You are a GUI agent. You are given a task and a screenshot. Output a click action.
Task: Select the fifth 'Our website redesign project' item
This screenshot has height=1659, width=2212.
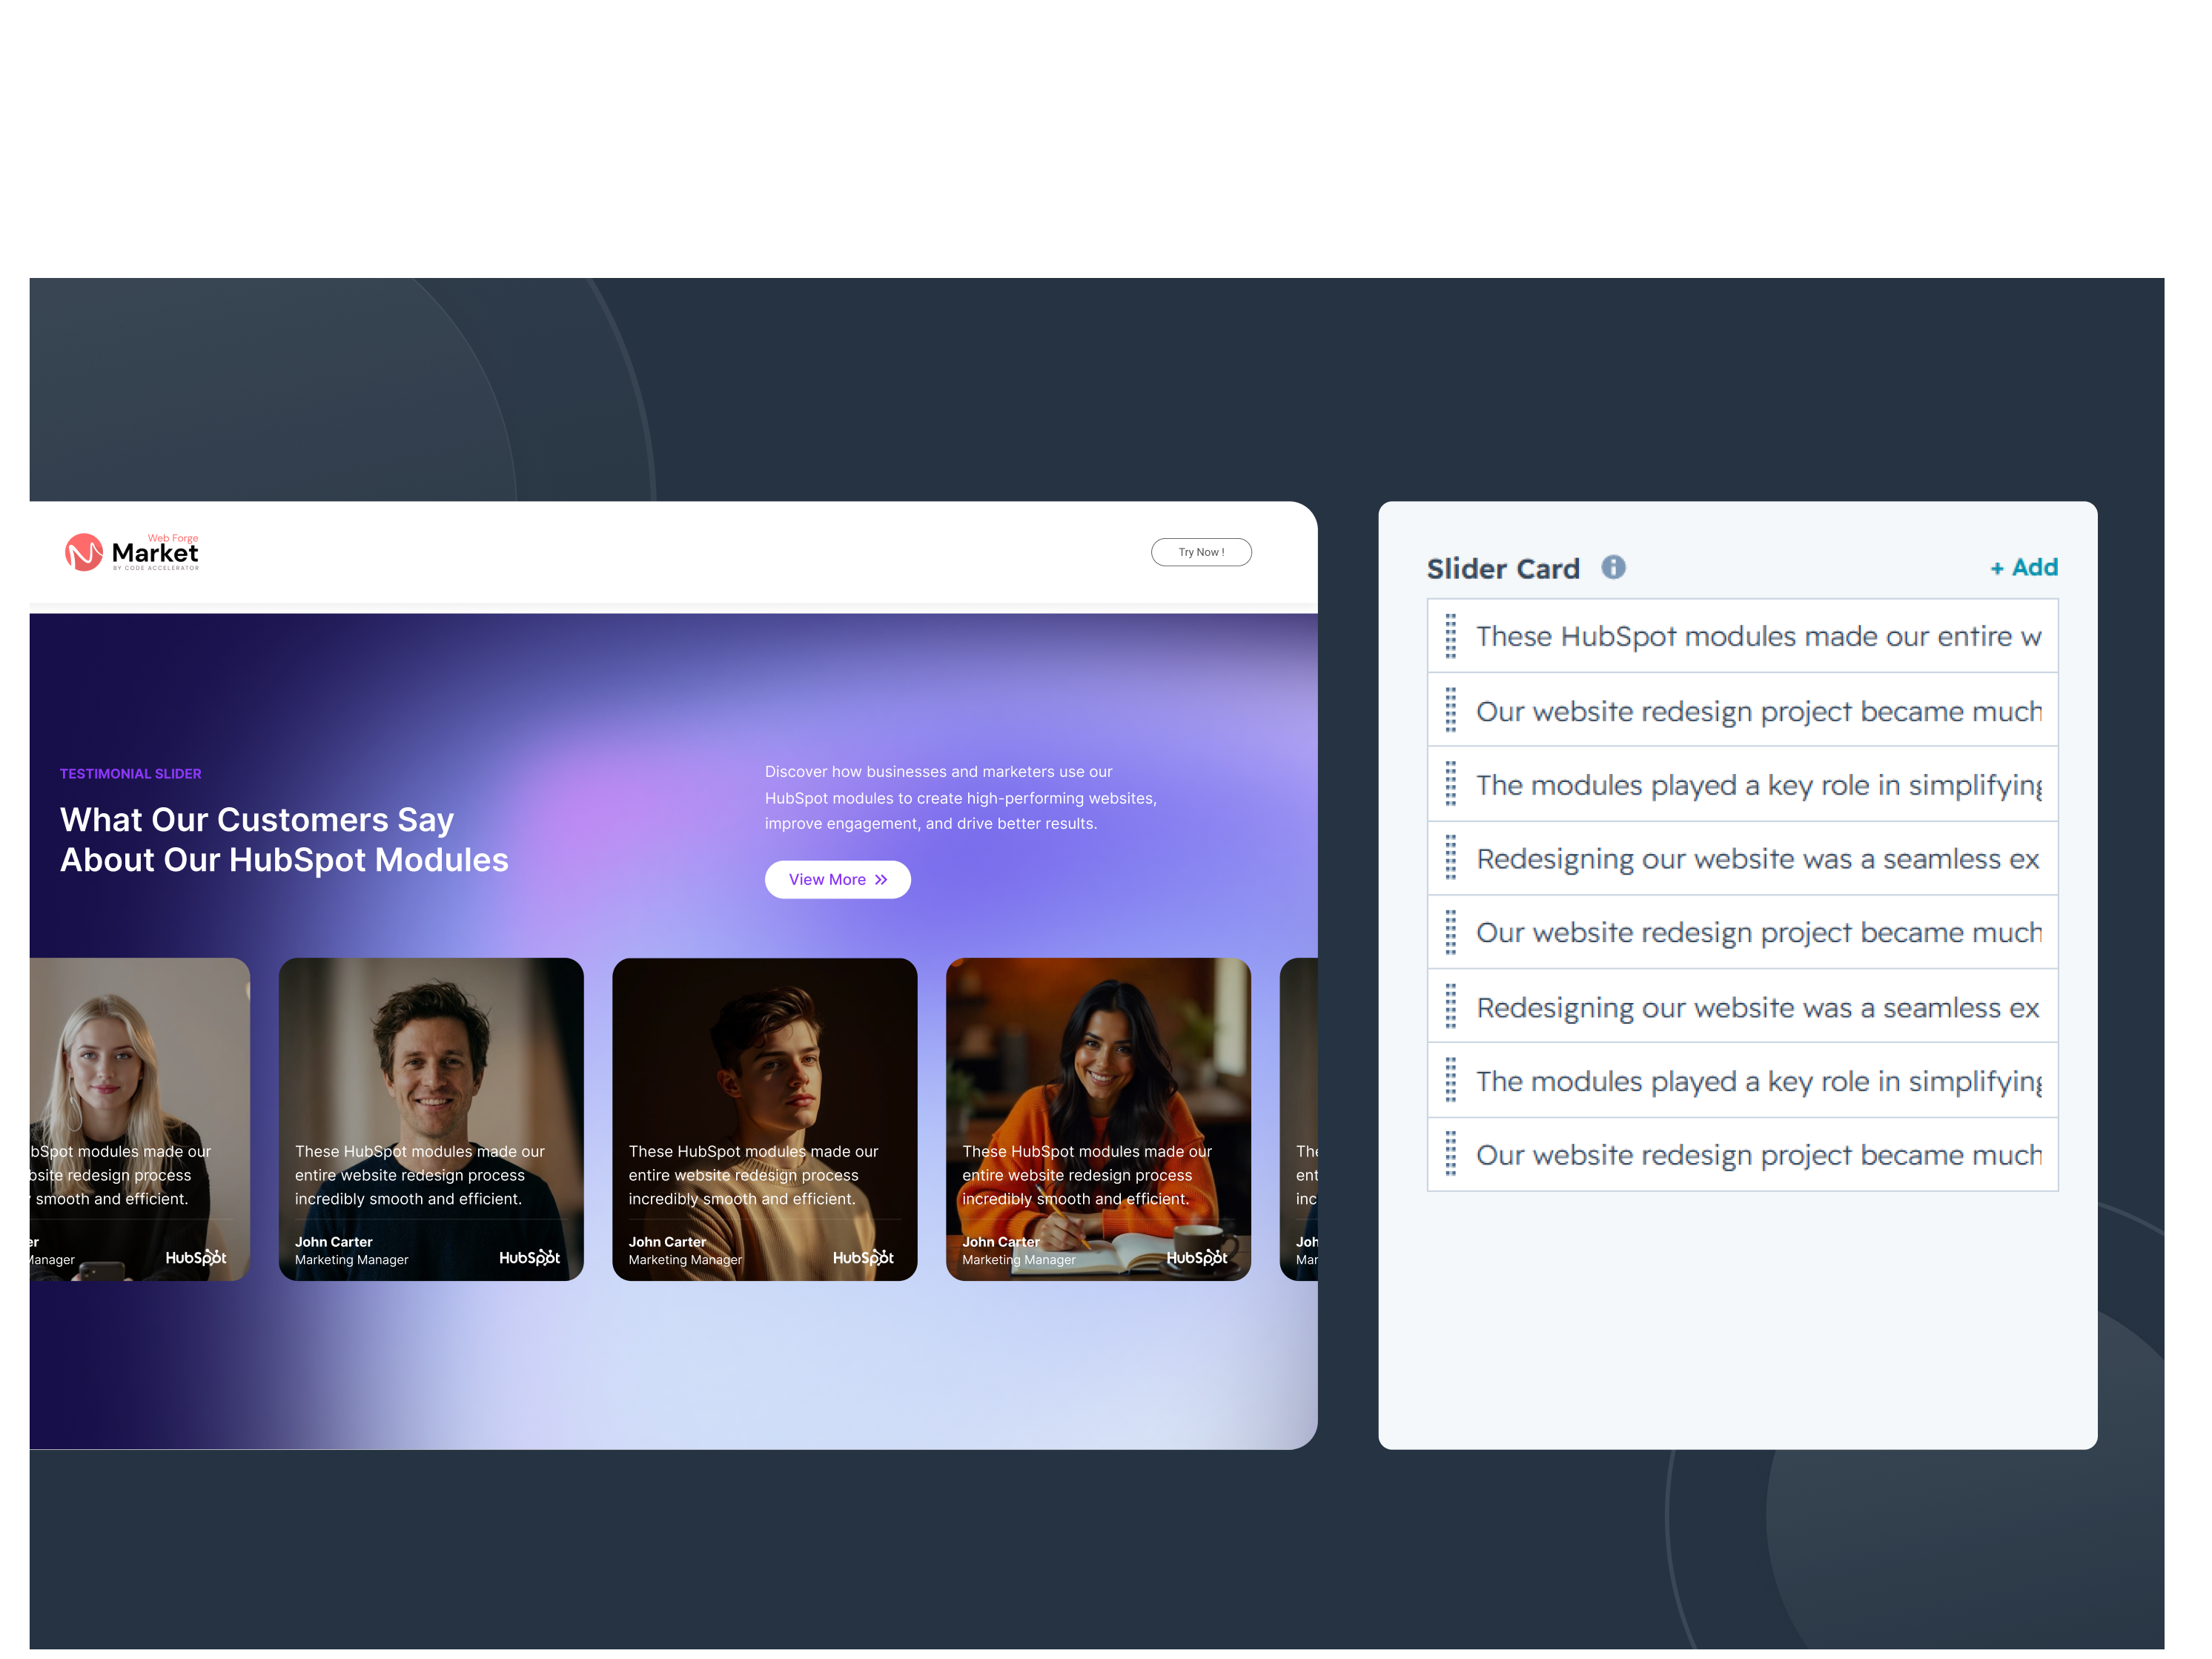click(1743, 932)
